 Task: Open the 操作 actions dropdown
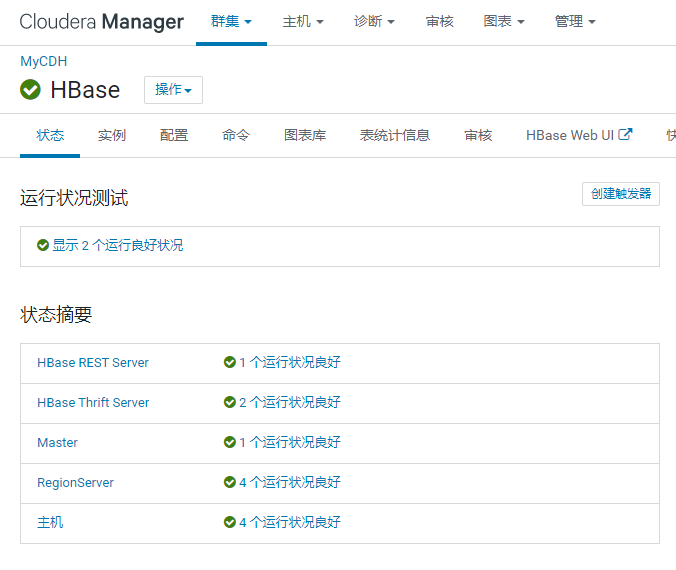tap(173, 90)
